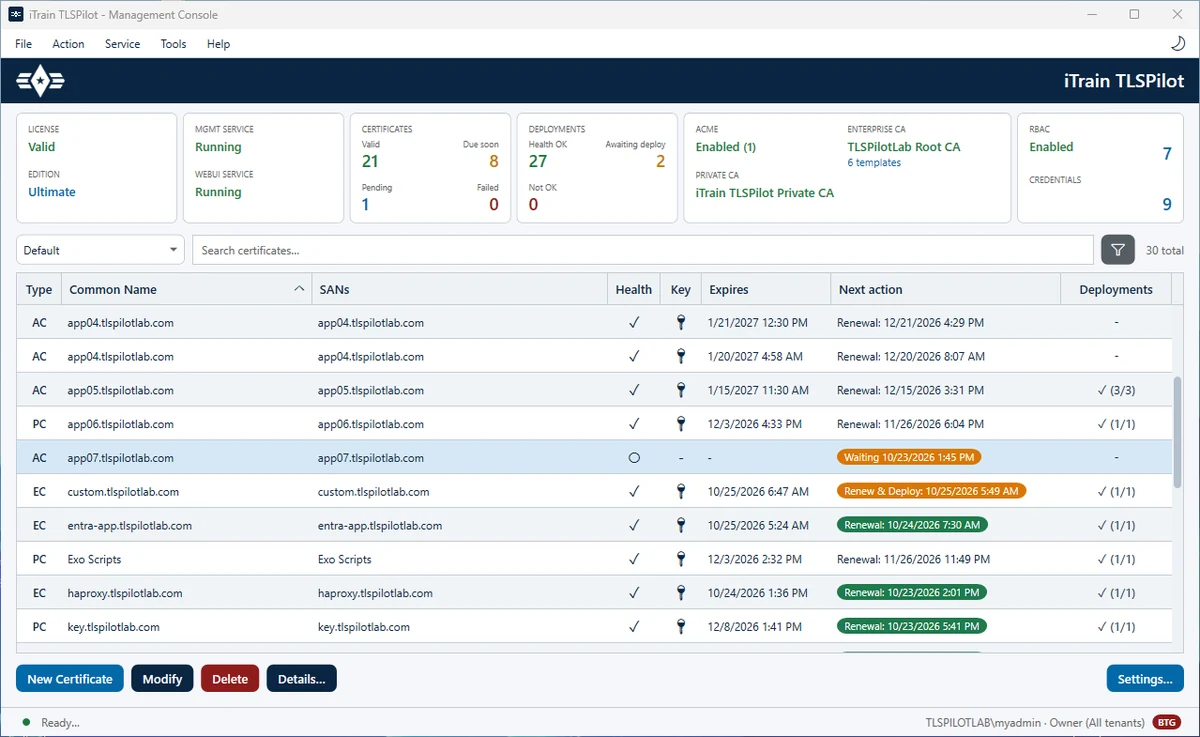Open the Action menu

click(x=68, y=44)
